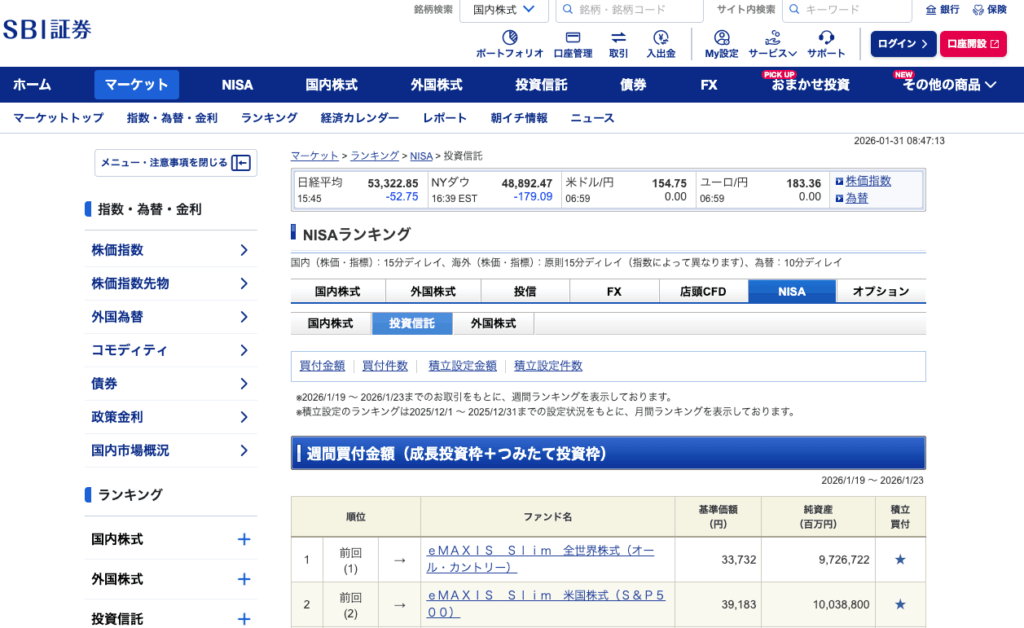Click the 口座管理 account management icon

click(572, 44)
